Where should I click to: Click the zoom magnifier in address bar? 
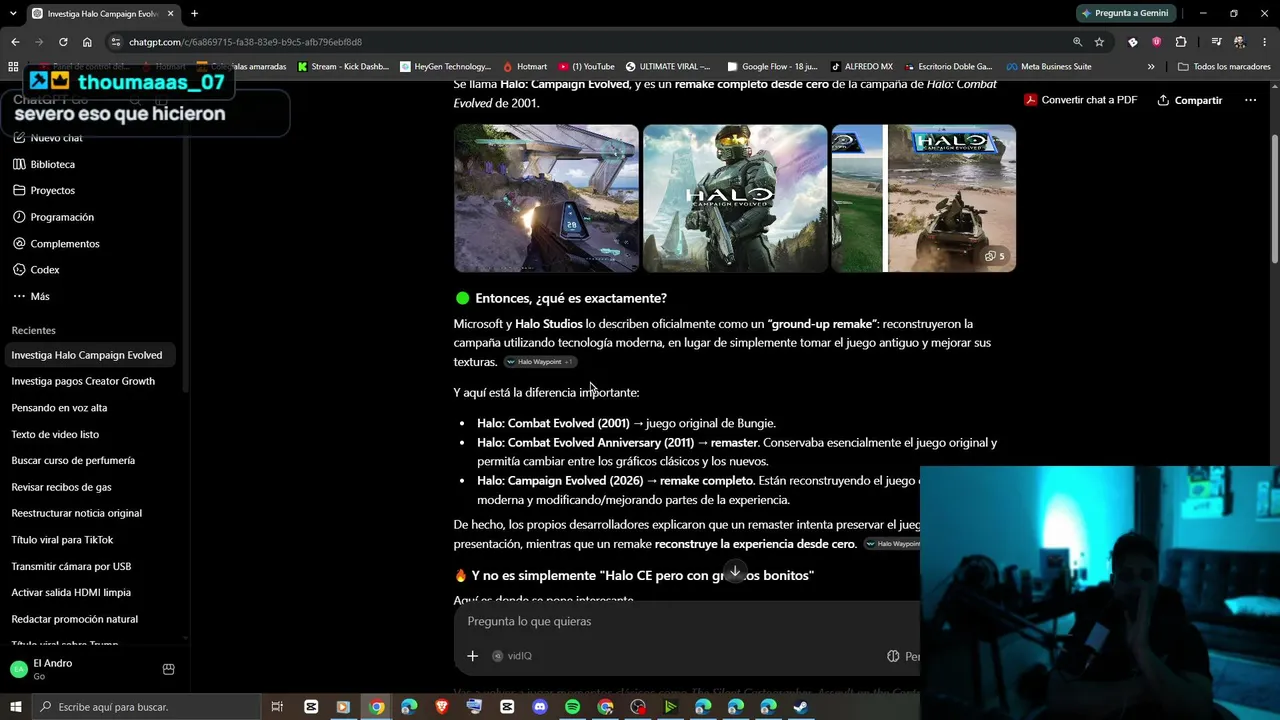click(1077, 42)
